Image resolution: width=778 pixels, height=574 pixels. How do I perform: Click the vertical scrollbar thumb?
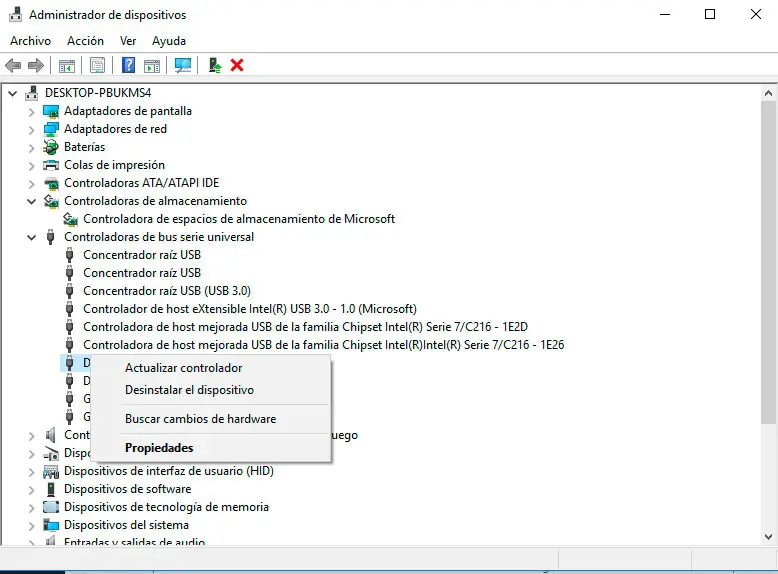pyautogui.click(x=768, y=262)
